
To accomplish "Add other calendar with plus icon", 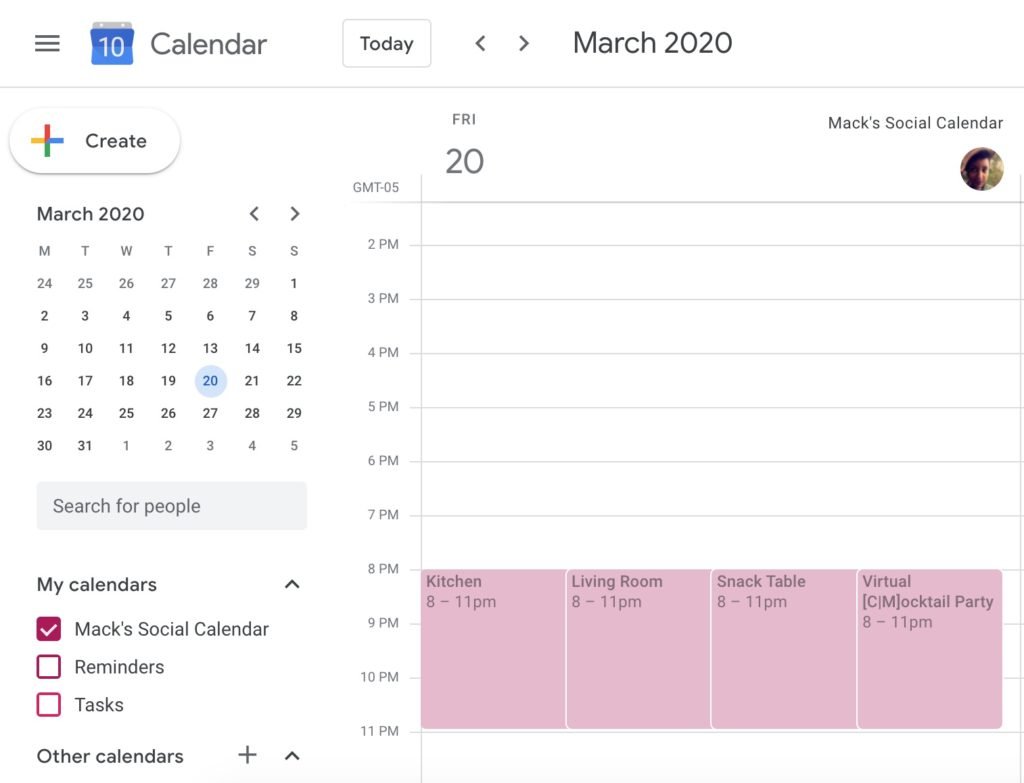I will pyautogui.click(x=247, y=755).
